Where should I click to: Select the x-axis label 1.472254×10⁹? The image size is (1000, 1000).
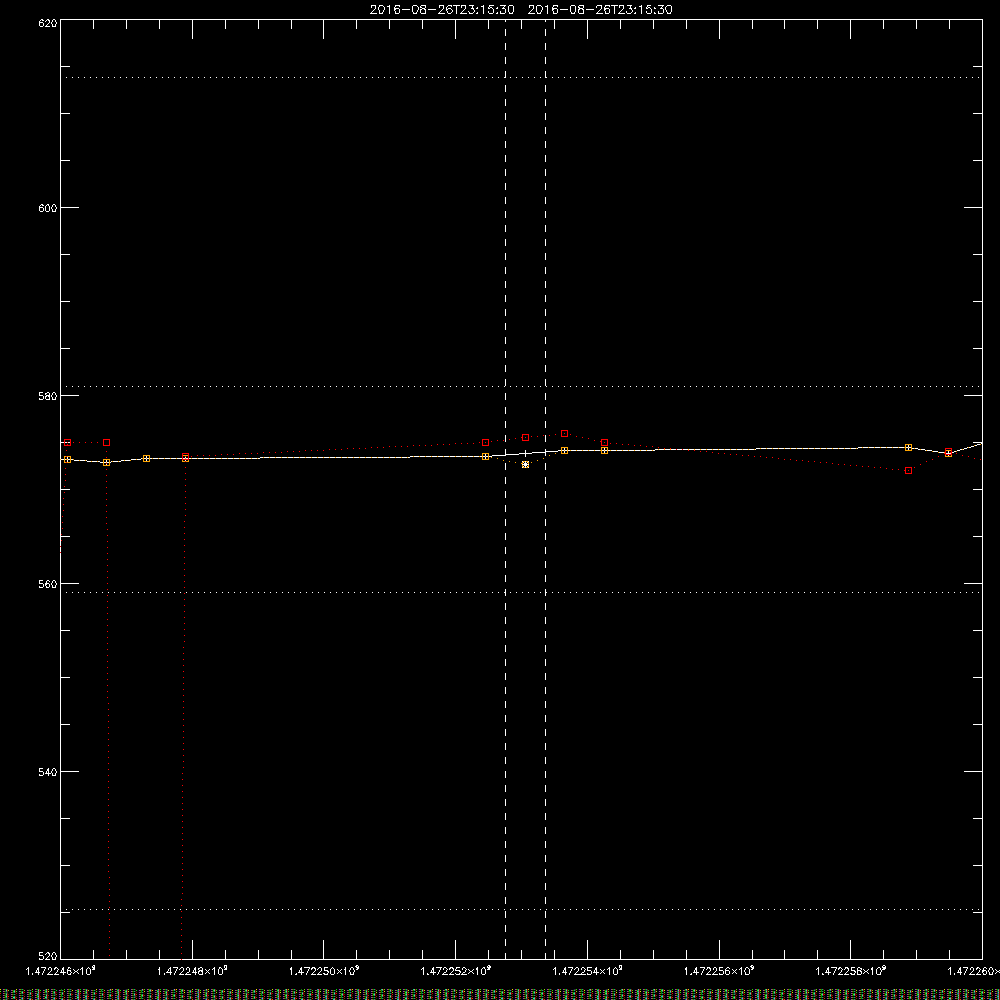(x=587, y=971)
